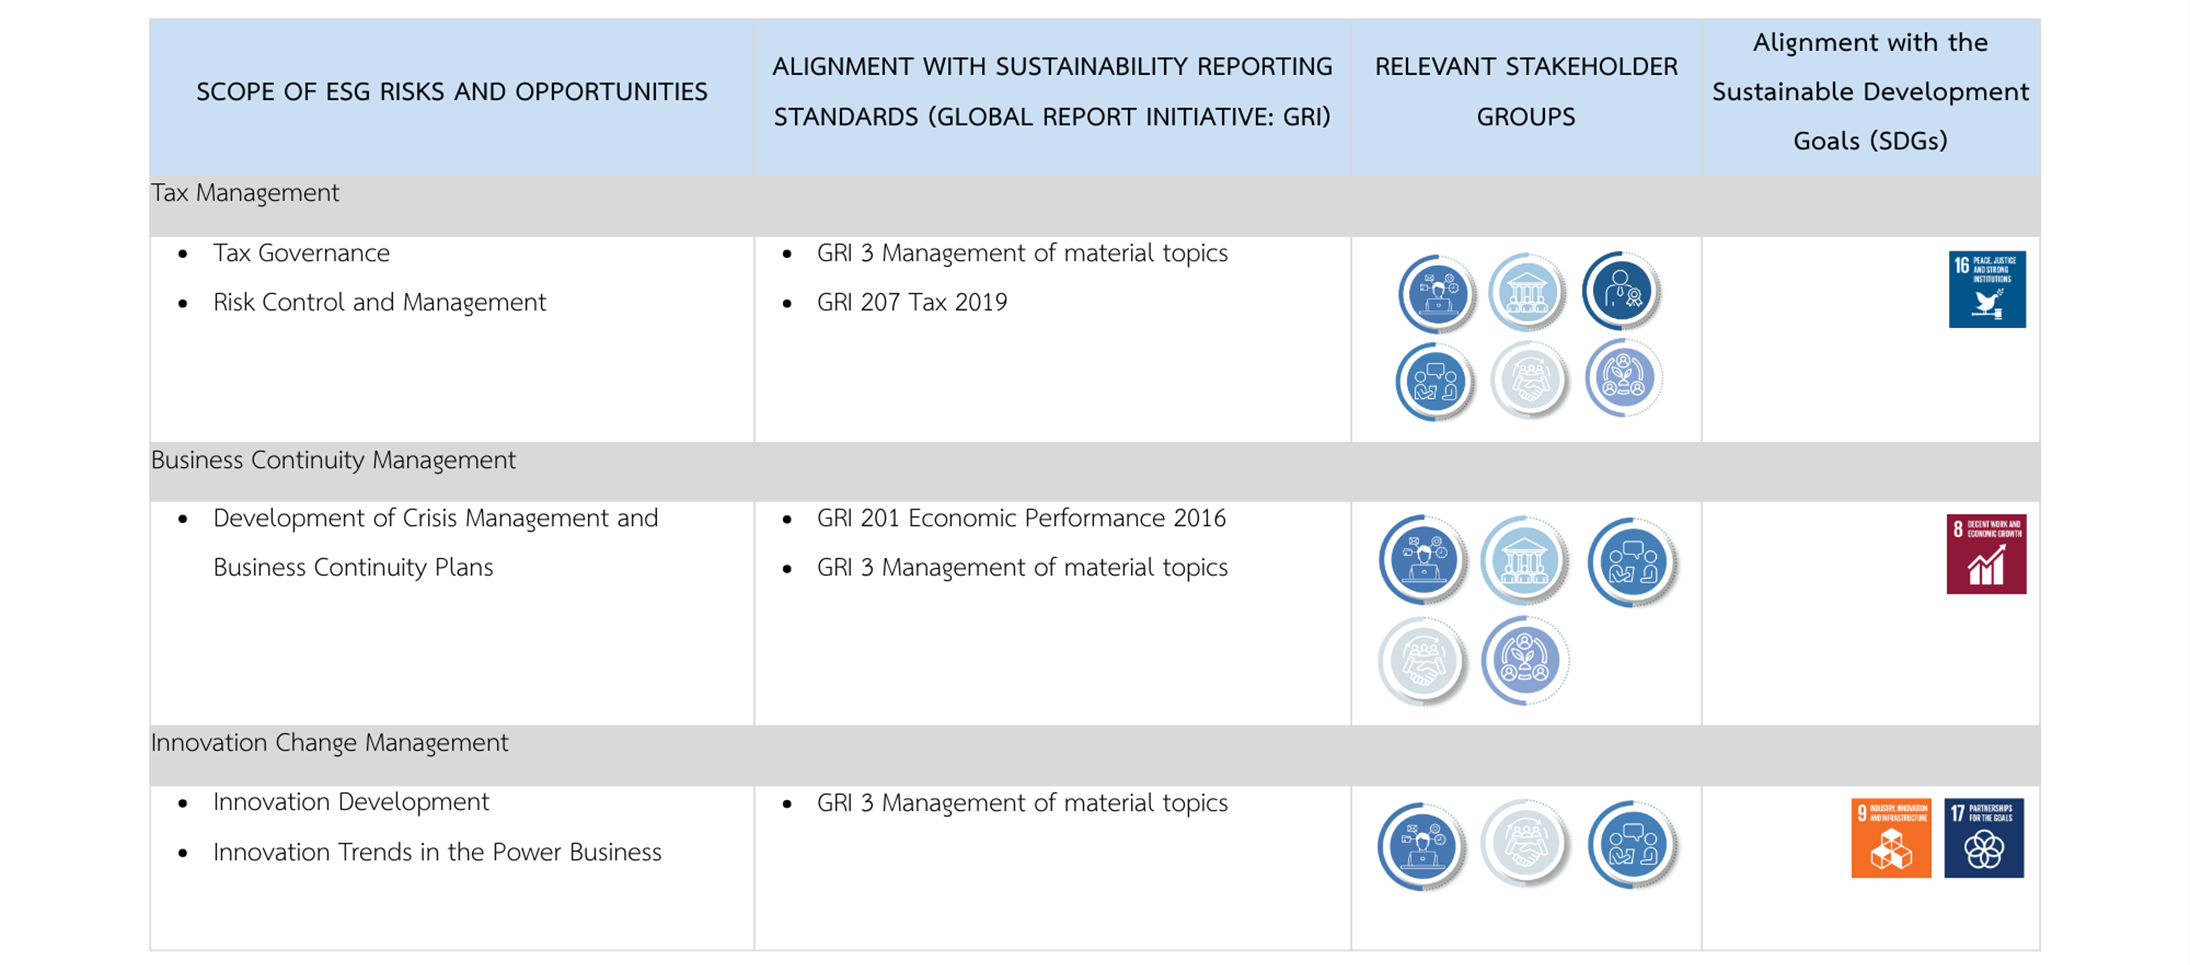Select handshake icon in Tax Management row
2190x965 pixels.
[1527, 379]
